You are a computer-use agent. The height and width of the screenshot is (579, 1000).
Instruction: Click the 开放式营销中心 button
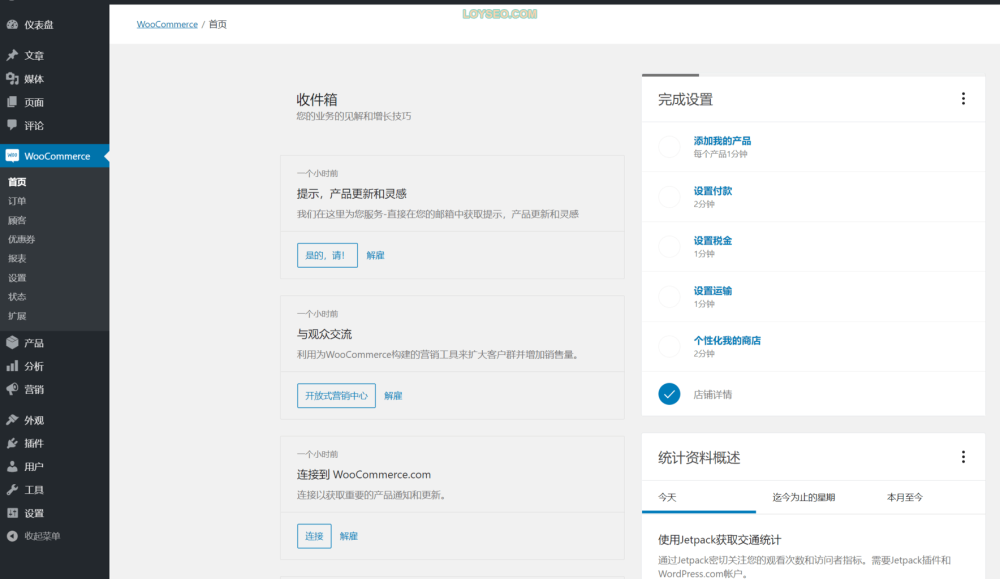pos(336,395)
